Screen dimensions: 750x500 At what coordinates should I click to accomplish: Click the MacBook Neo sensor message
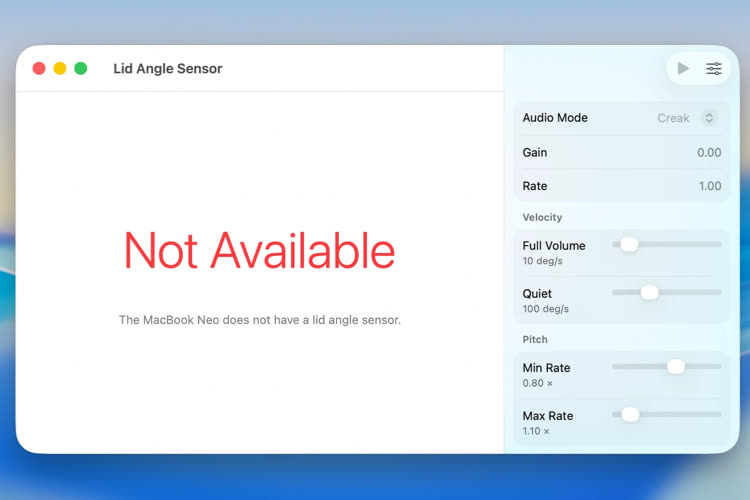coord(259,320)
